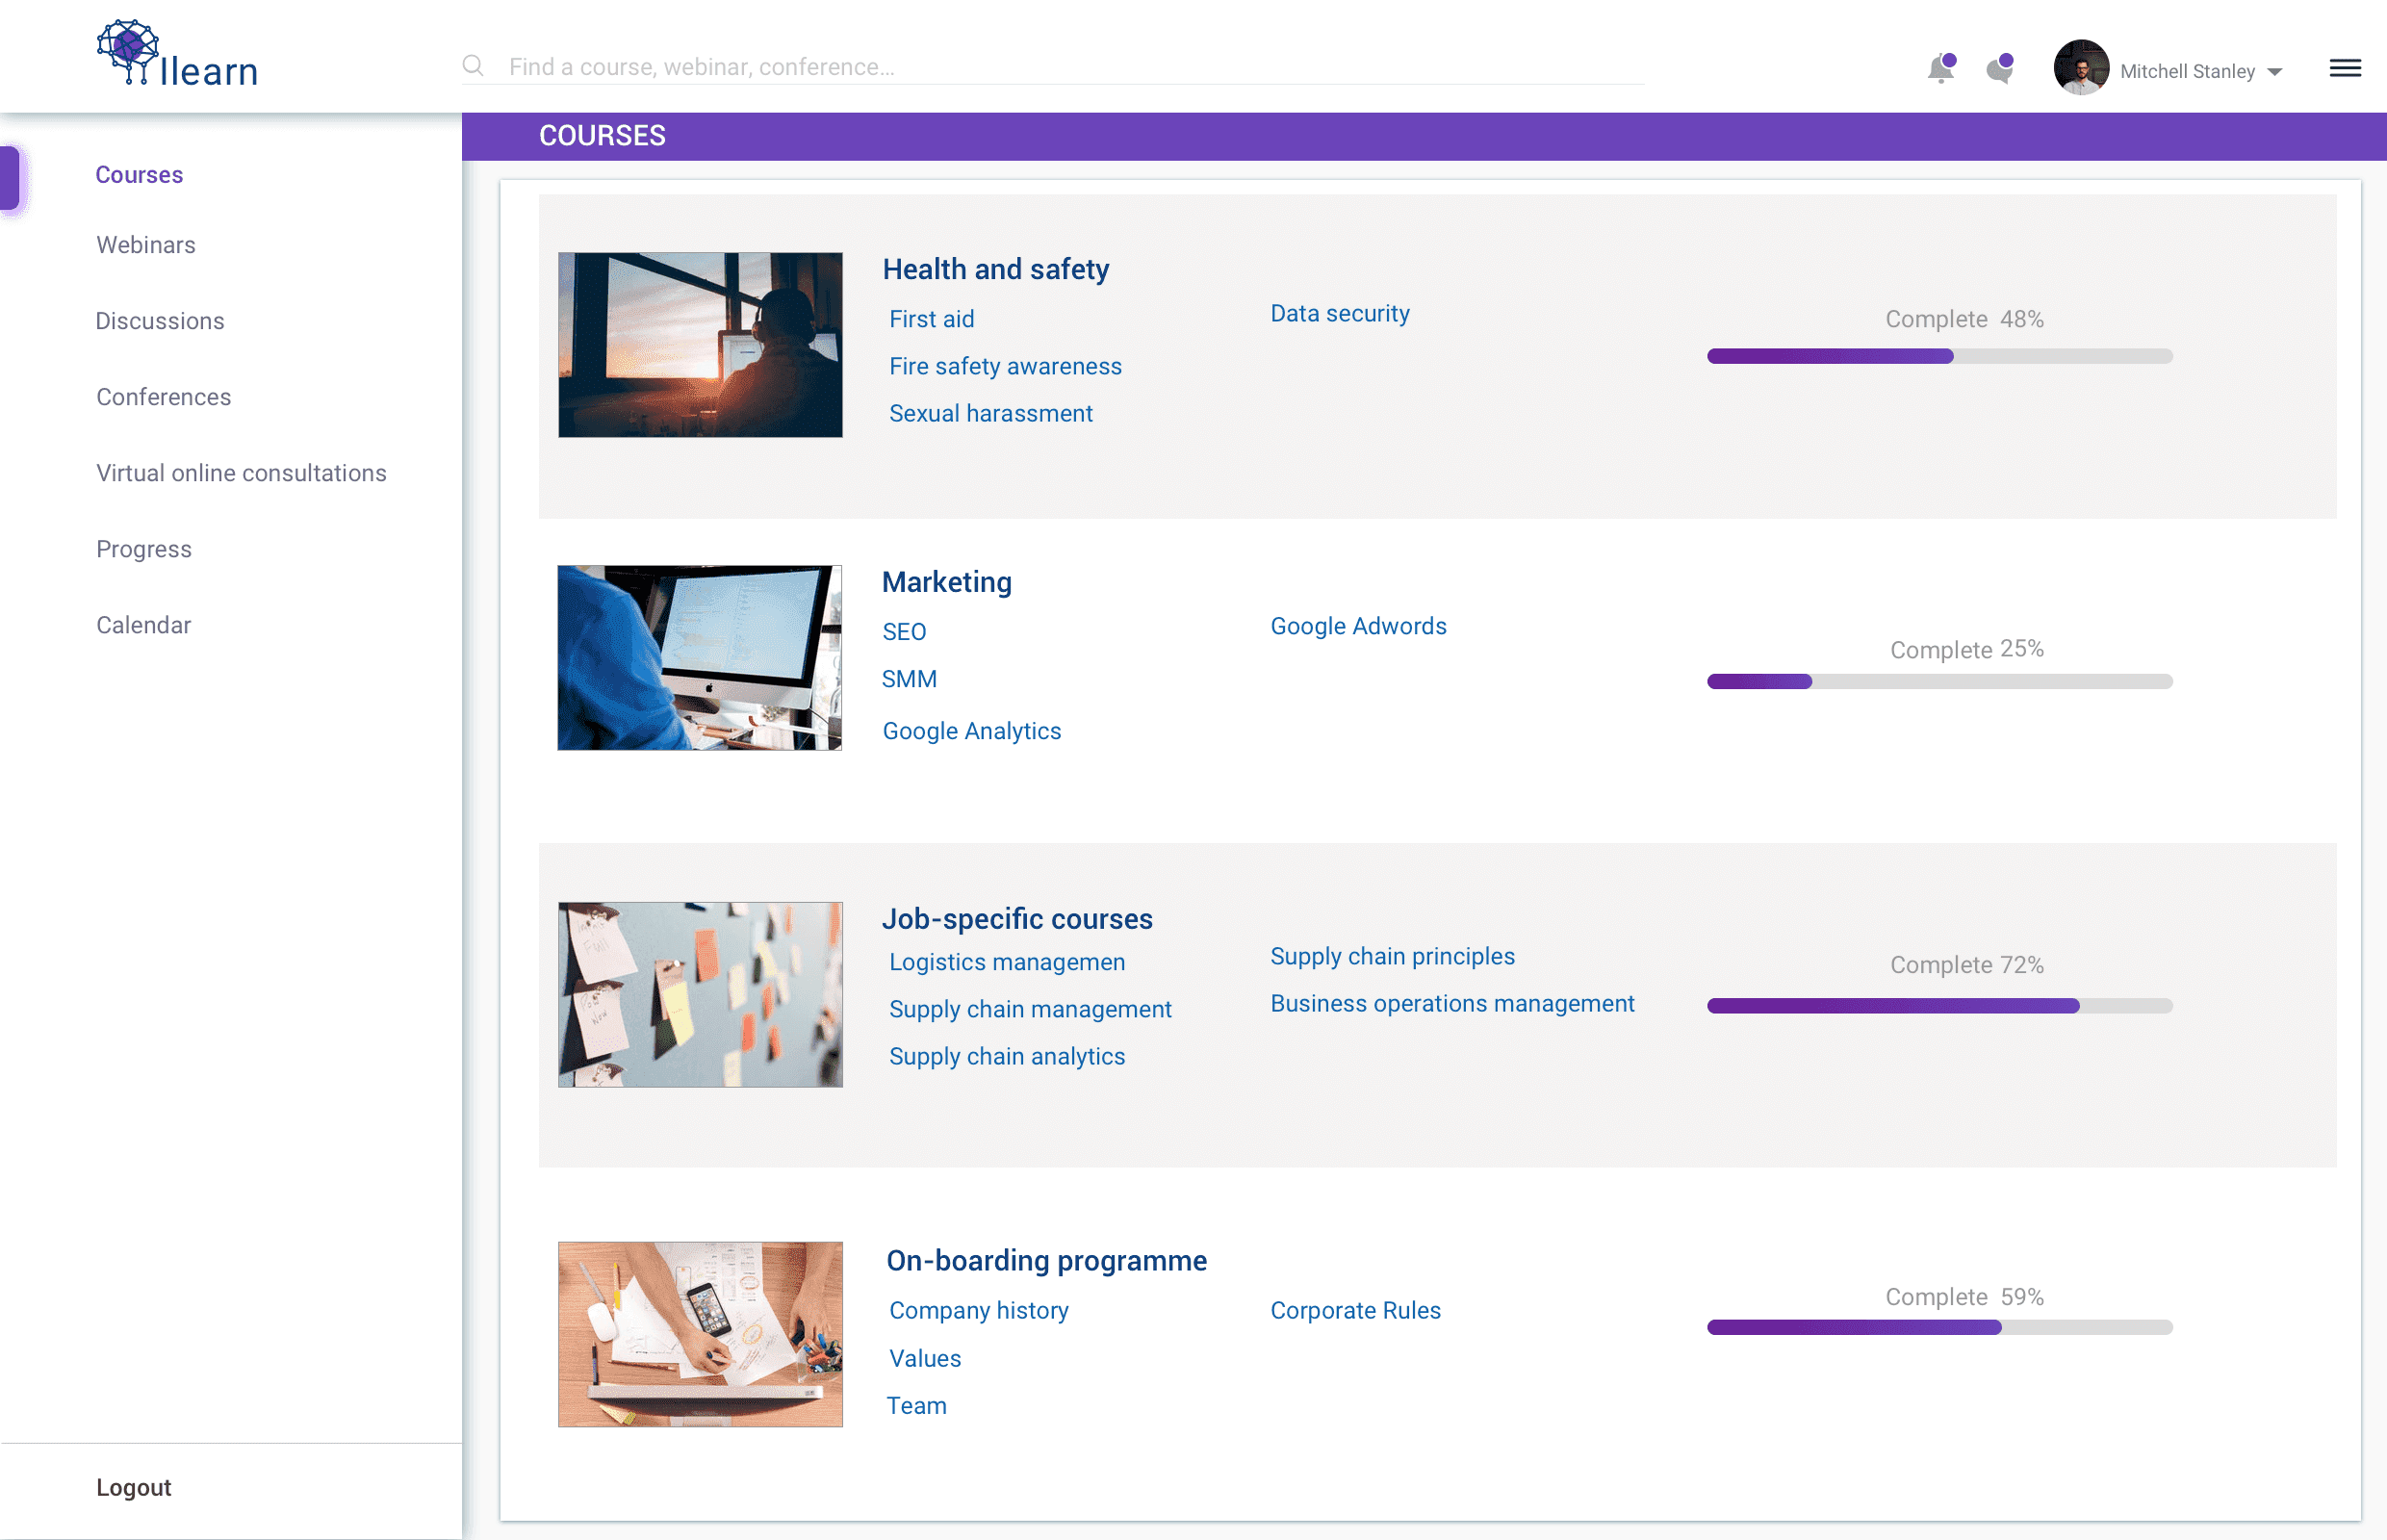Click the Courses navigation menu item
This screenshot has height=1540, width=2387.
(140, 174)
